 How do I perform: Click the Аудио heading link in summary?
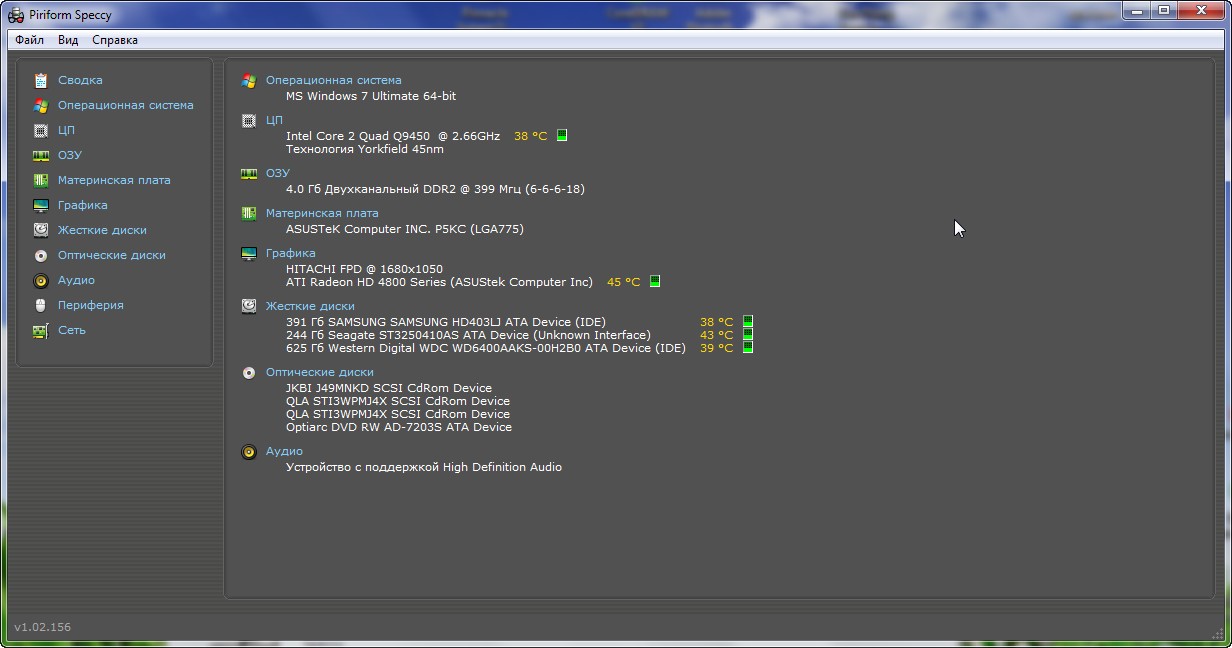click(x=284, y=451)
